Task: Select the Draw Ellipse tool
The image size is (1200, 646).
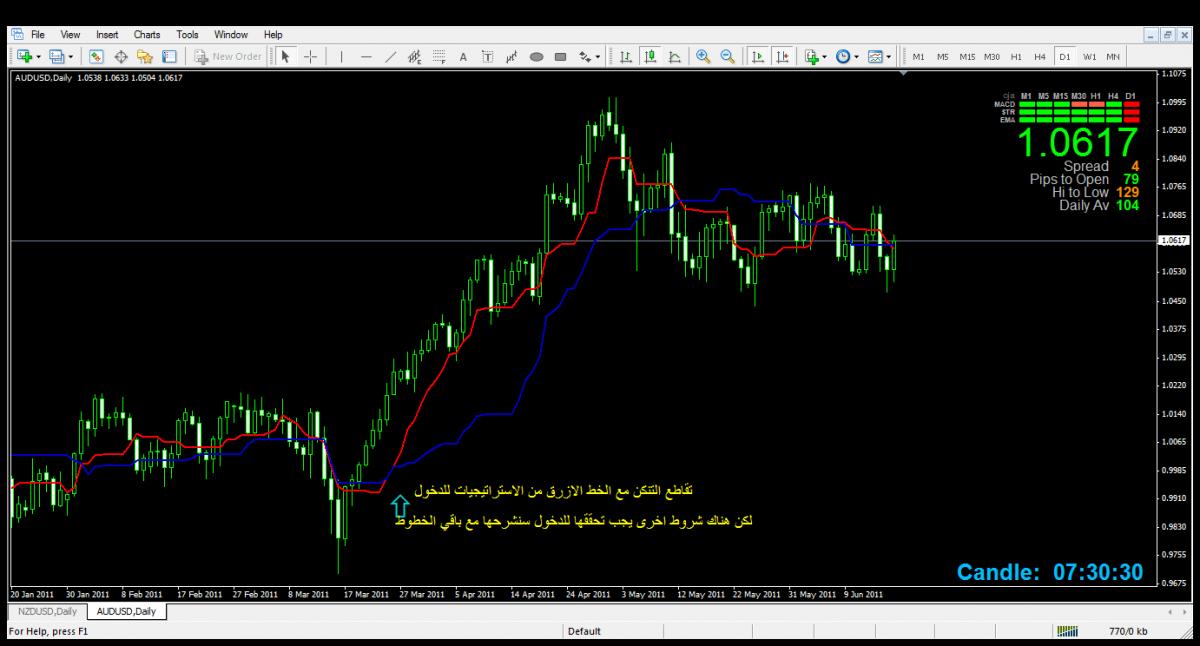Action: [x=536, y=57]
